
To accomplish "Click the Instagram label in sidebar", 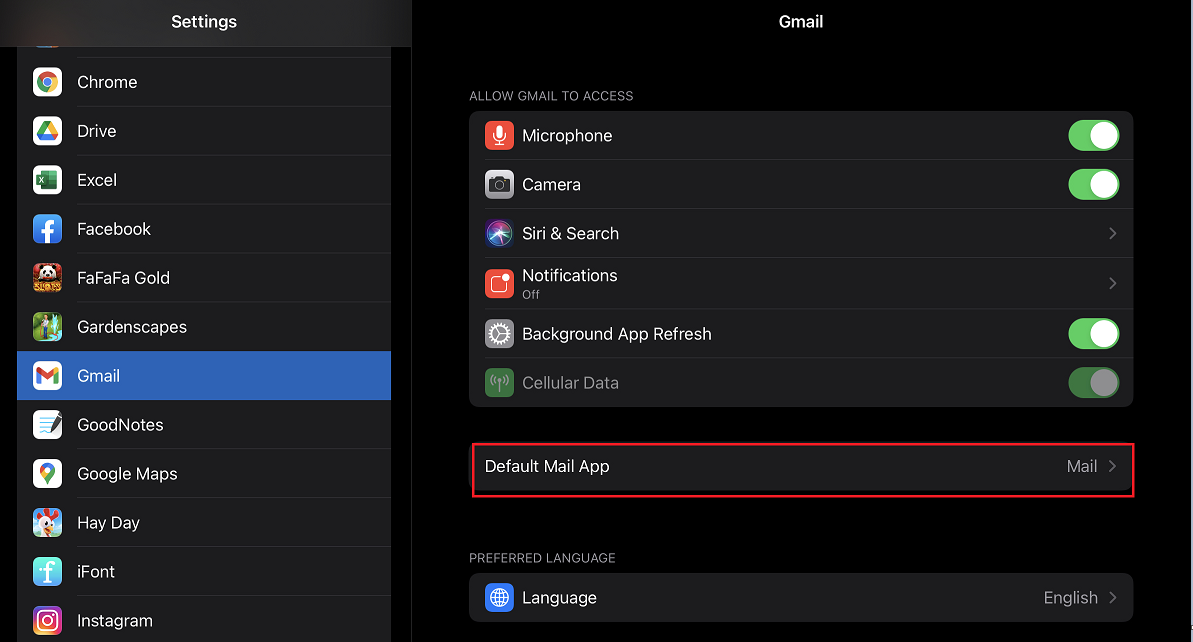I will point(115,621).
